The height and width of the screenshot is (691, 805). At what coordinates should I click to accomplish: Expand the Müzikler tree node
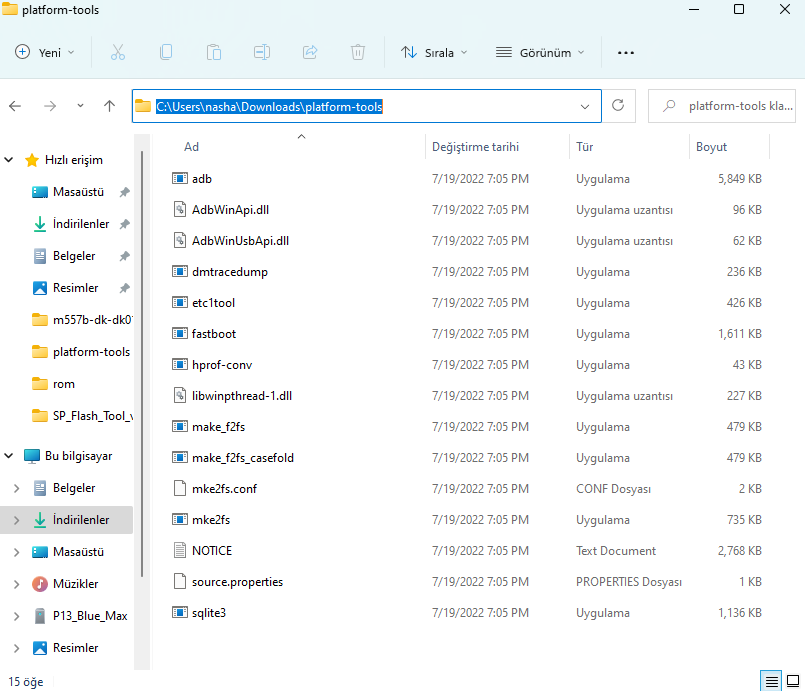pyautogui.click(x=16, y=584)
